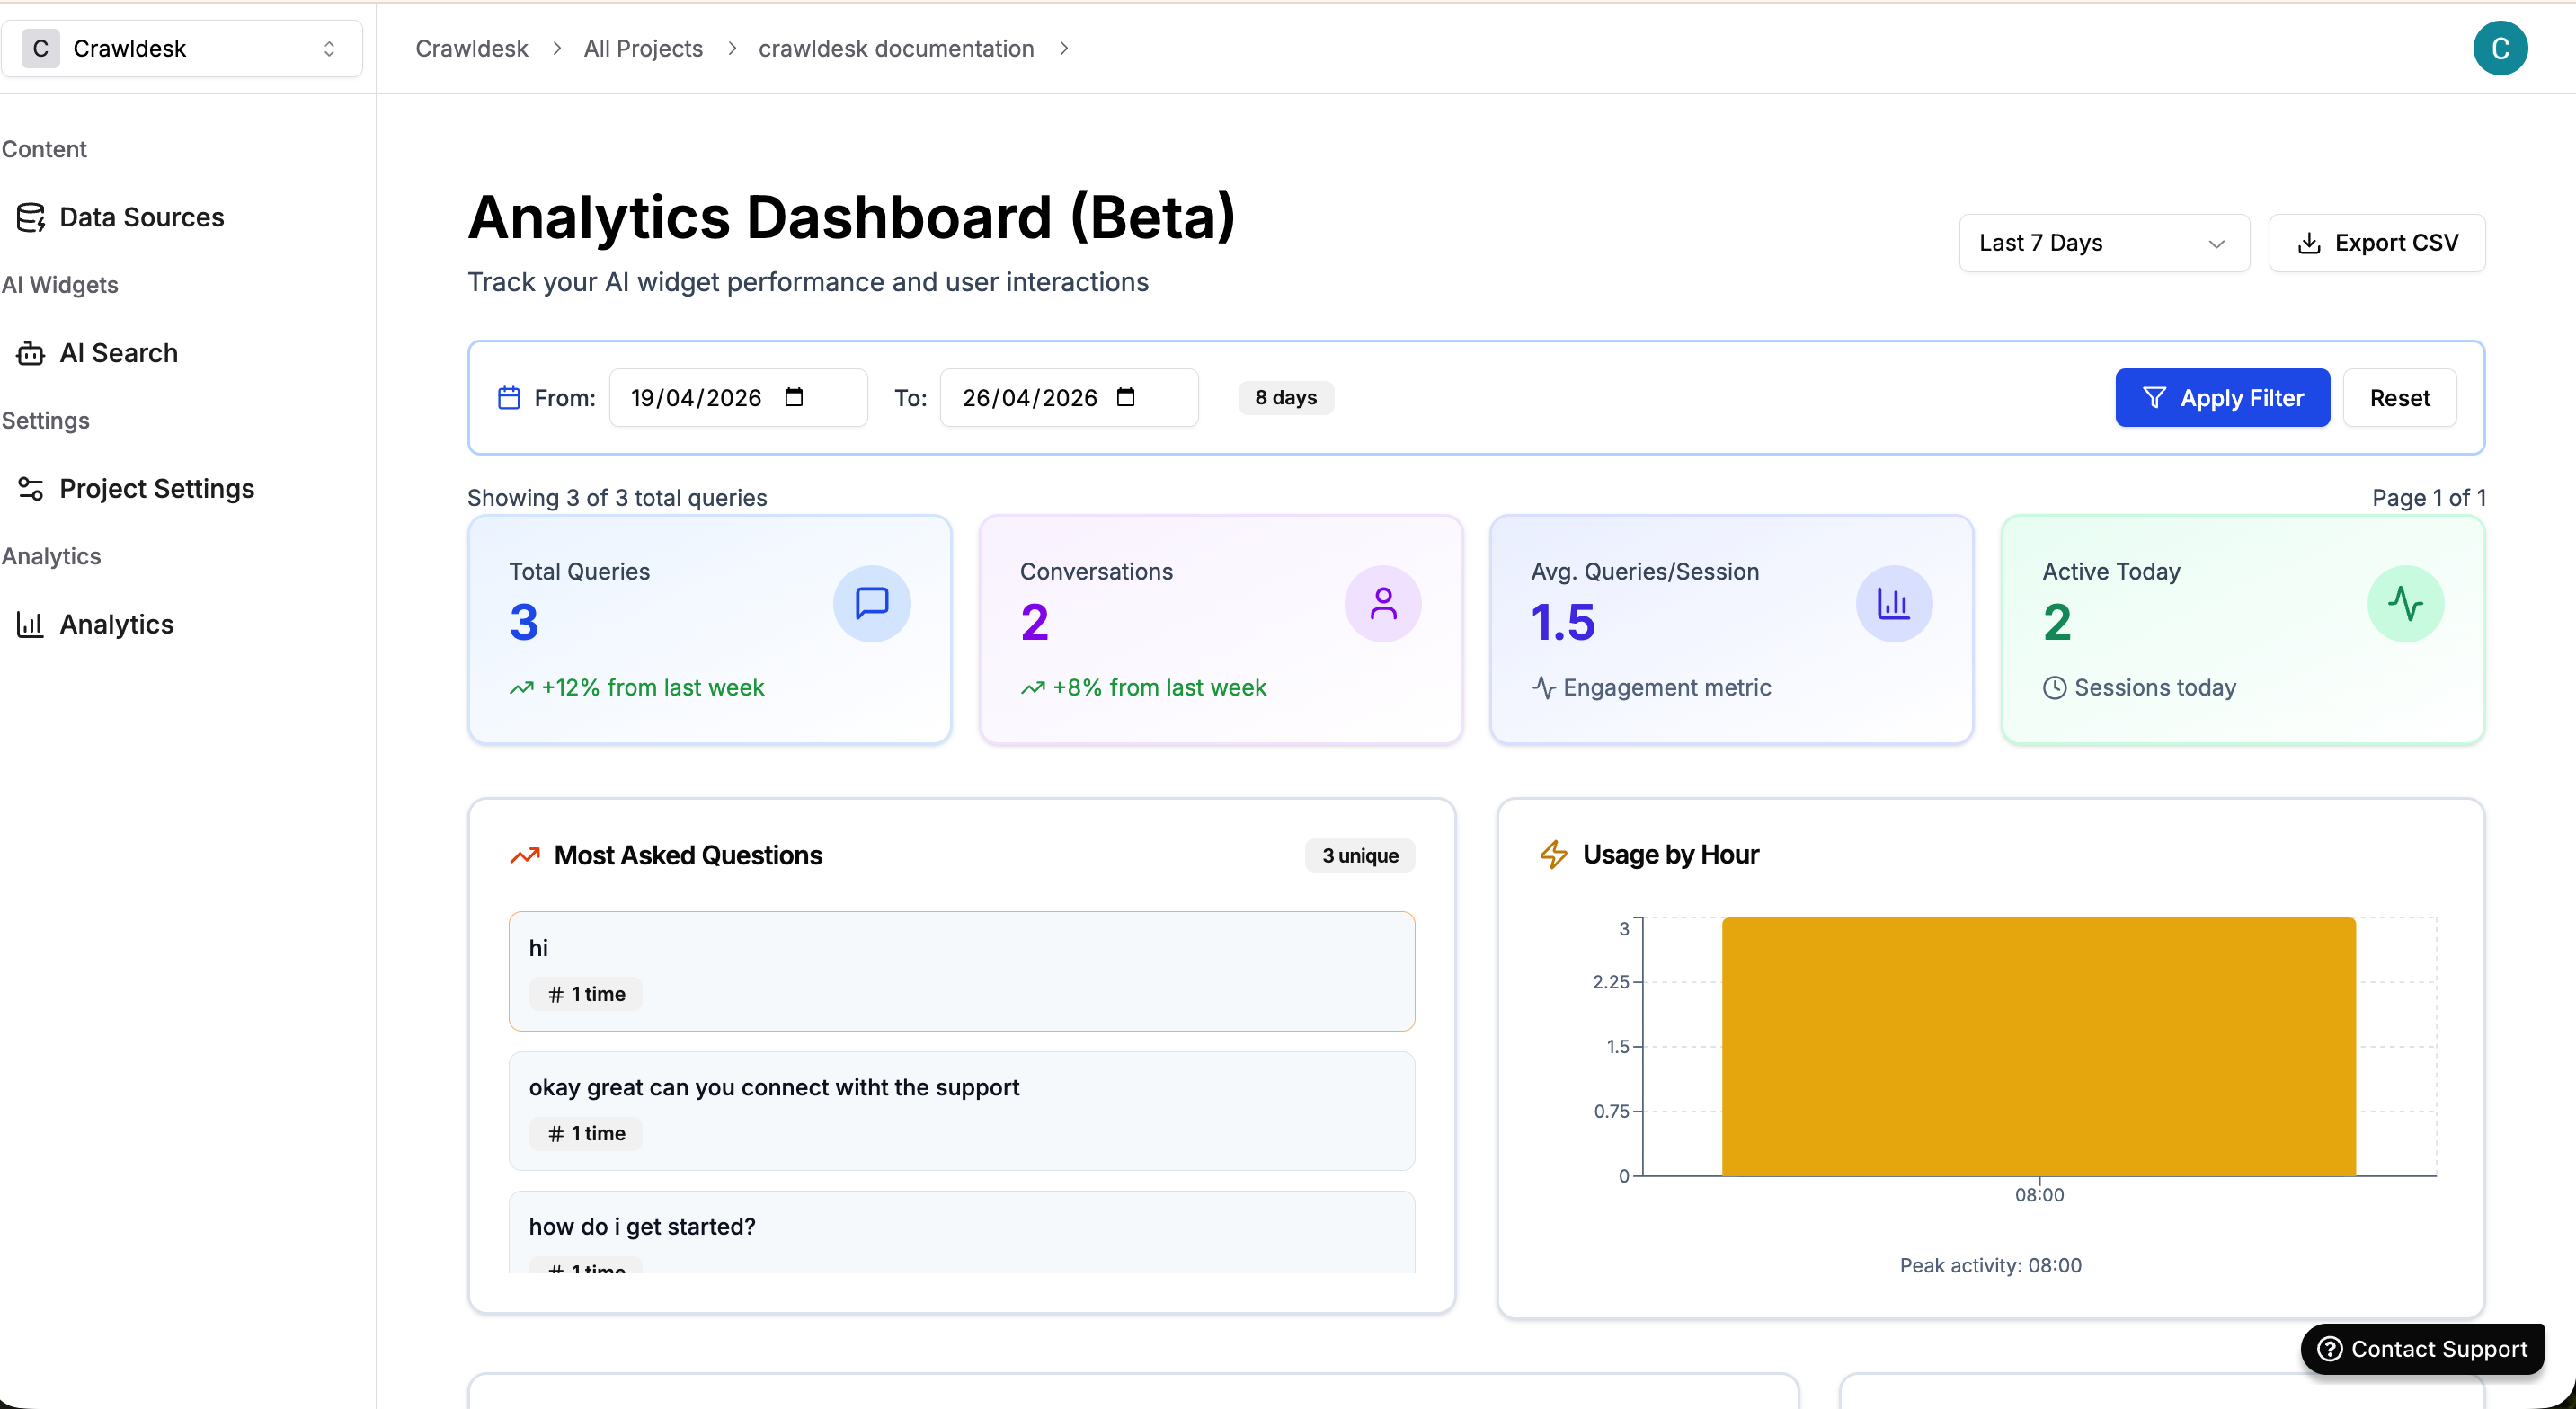This screenshot has height=1409, width=2576.
Task: Open the To date calendar picker icon
Action: click(1125, 397)
